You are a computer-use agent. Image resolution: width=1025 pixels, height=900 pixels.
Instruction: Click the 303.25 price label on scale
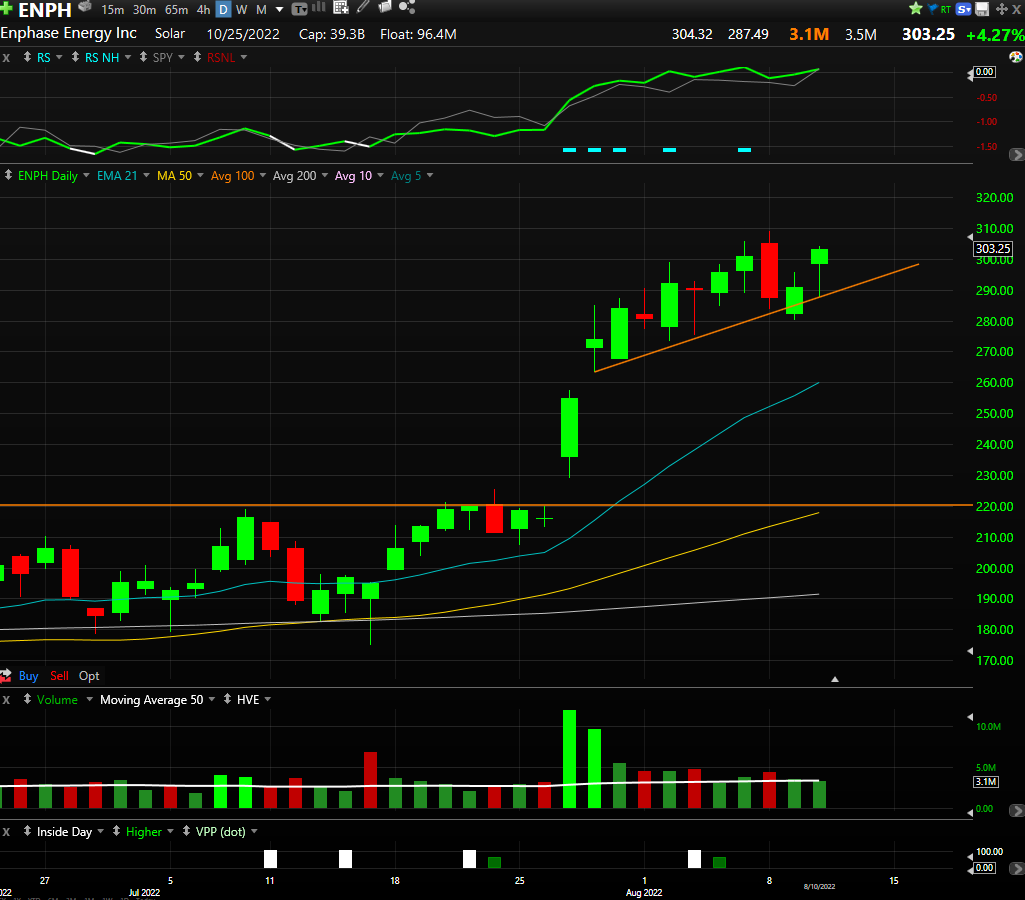point(993,248)
